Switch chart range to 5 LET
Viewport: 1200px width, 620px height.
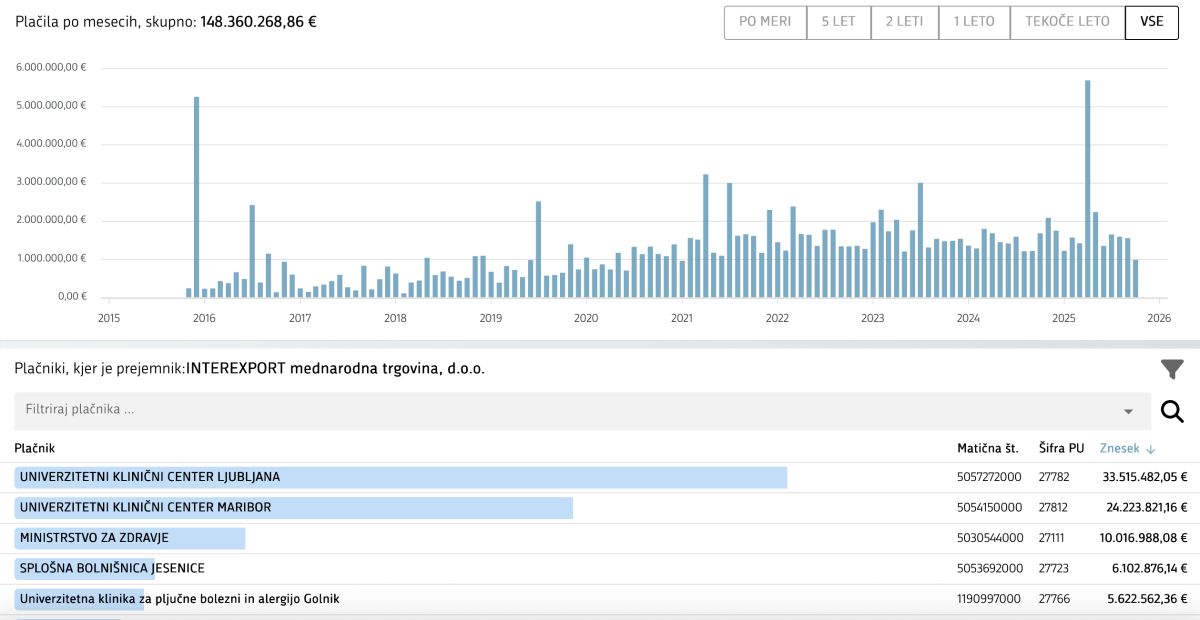pos(838,22)
